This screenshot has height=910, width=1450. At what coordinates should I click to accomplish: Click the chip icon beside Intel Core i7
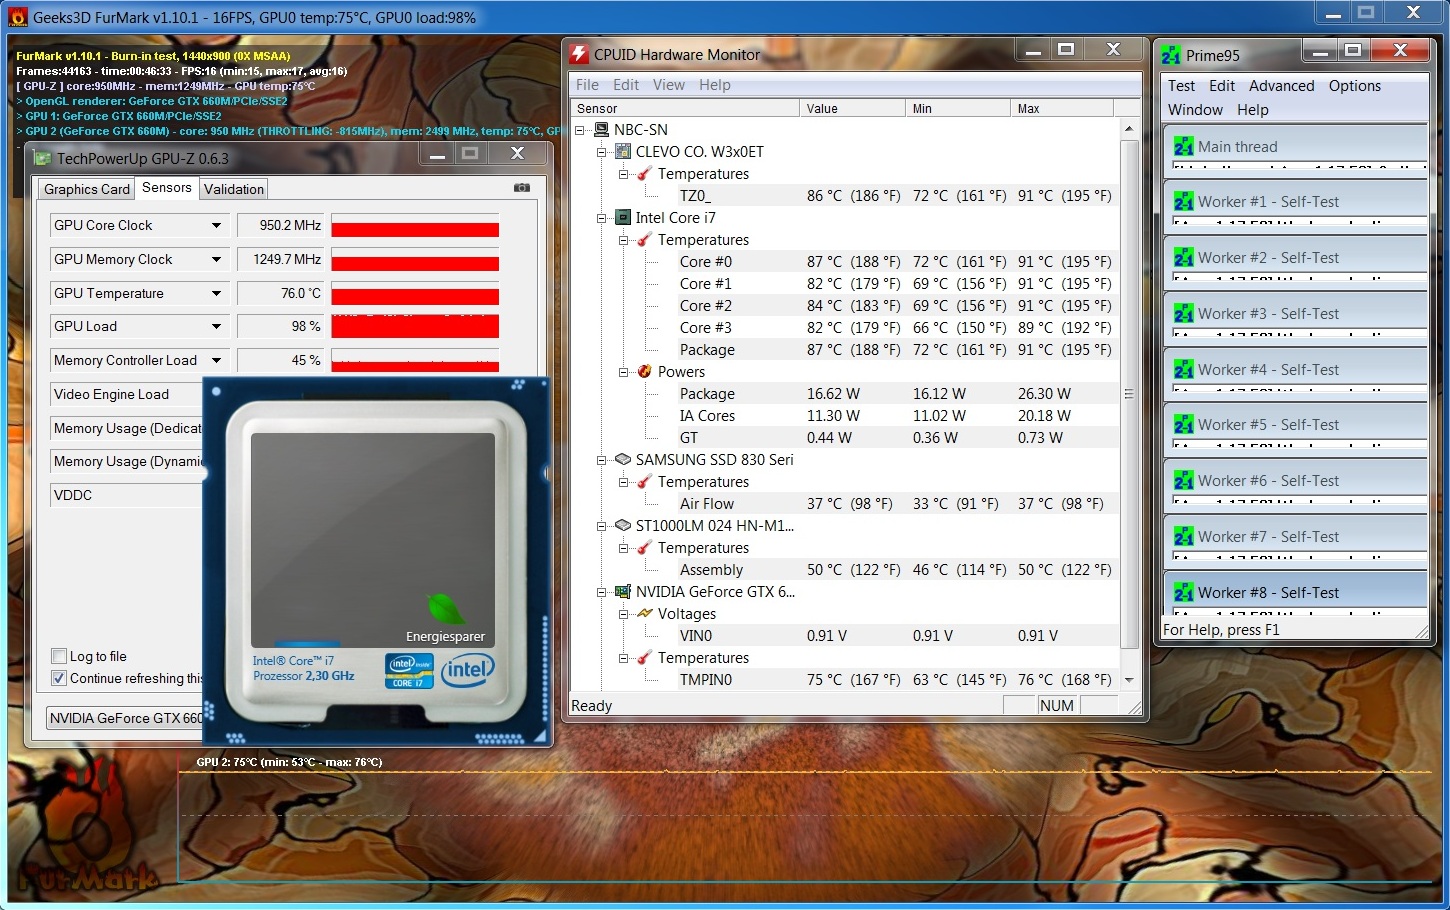pyautogui.click(x=623, y=217)
